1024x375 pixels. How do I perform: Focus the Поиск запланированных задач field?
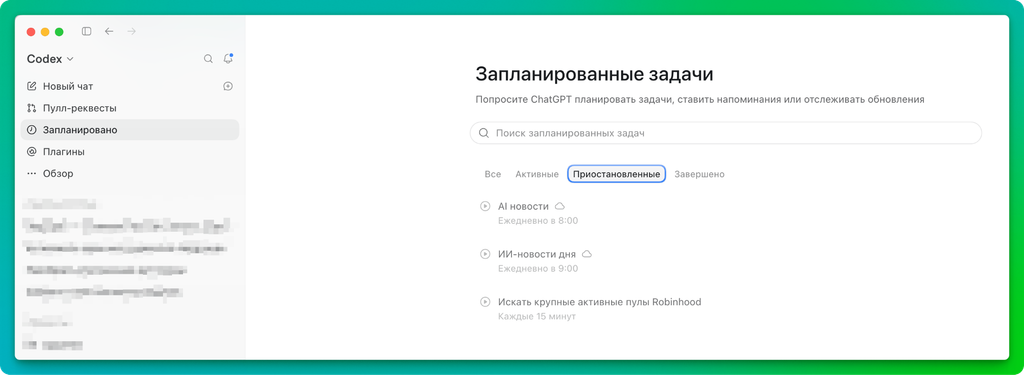tap(726, 133)
